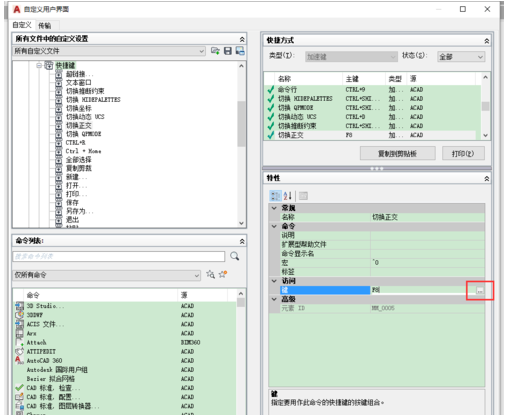Click the command list search input field

[119, 256]
